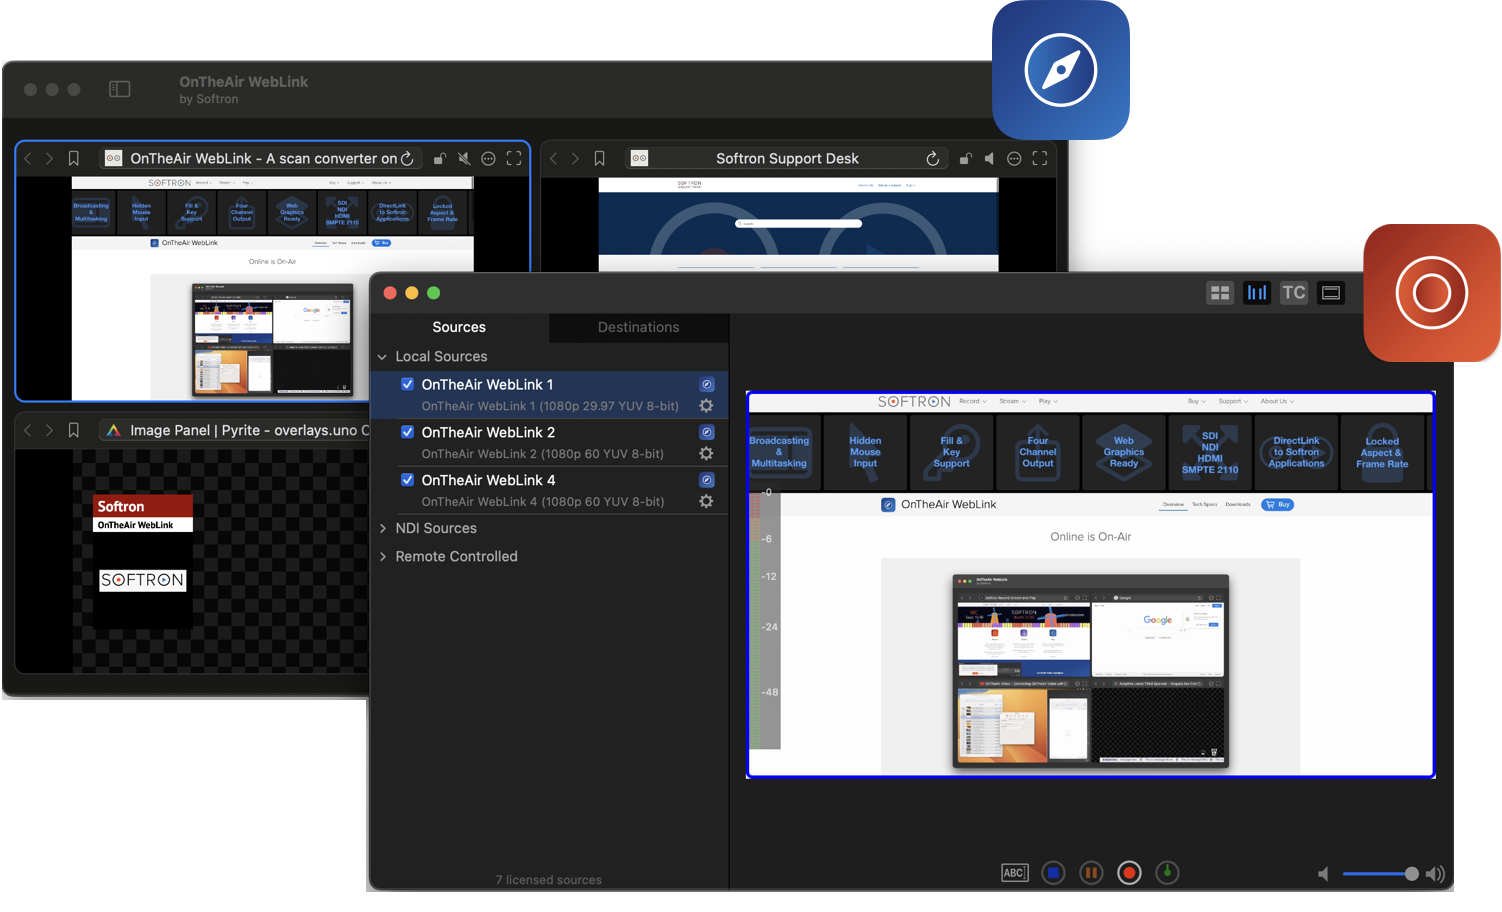Open settings gear for OnTheAir WebLink 1

tap(706, 406)
